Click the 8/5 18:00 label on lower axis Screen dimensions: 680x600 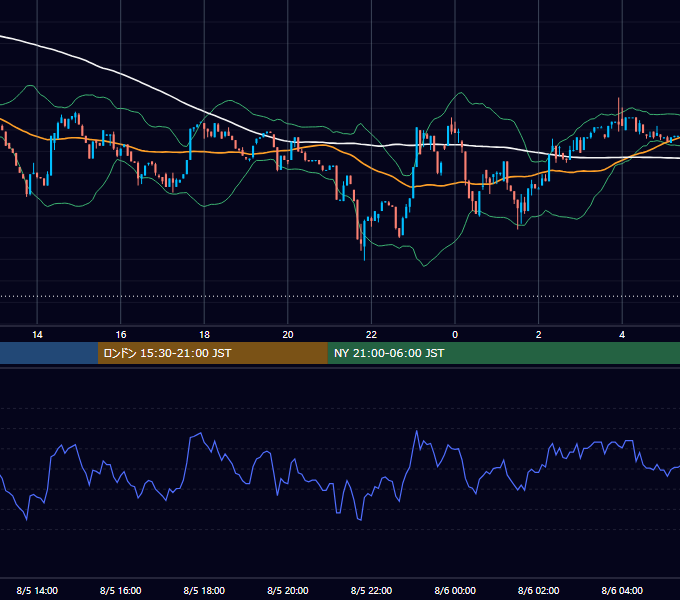(x=204, y=590)
